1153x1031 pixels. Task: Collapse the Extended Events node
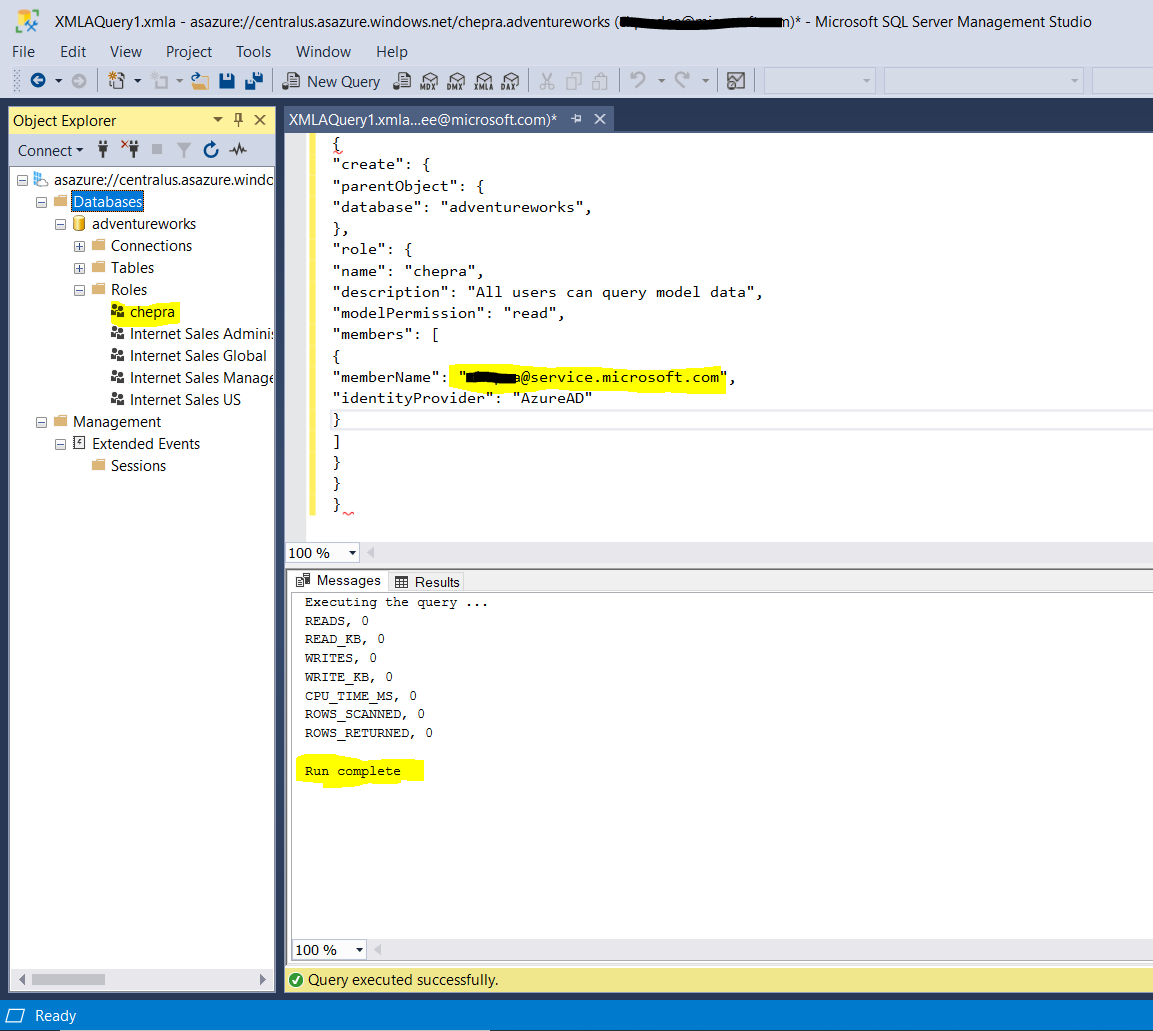click(60, 444)
